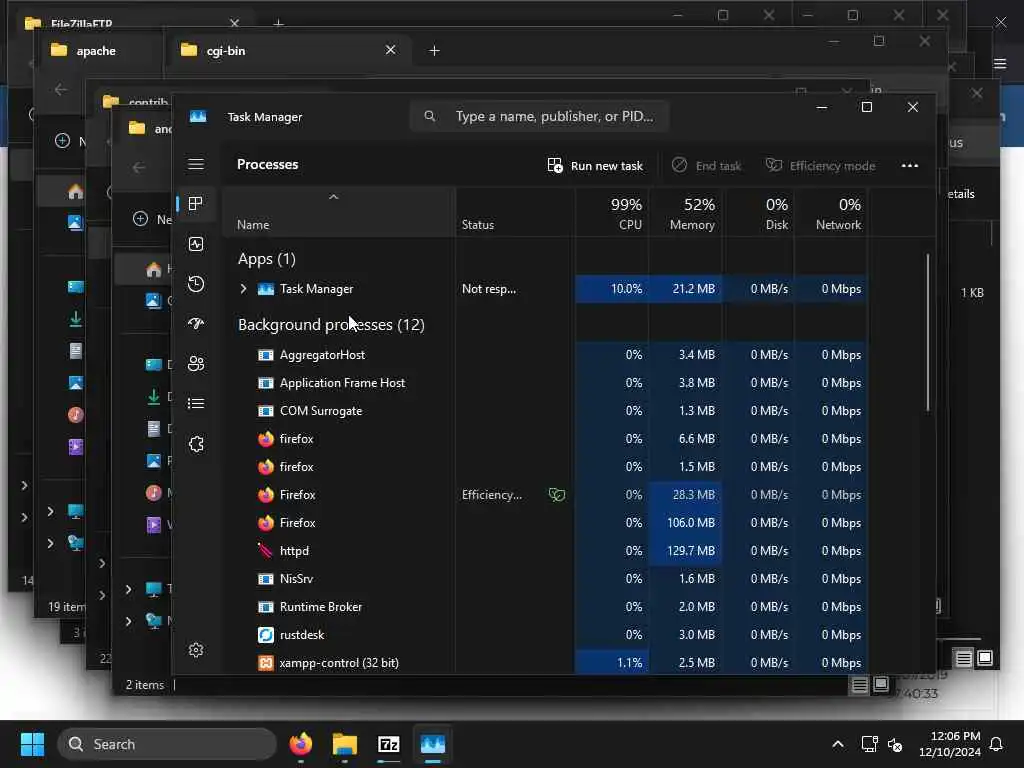Select the NisSrv process

[x=547, y=579]
